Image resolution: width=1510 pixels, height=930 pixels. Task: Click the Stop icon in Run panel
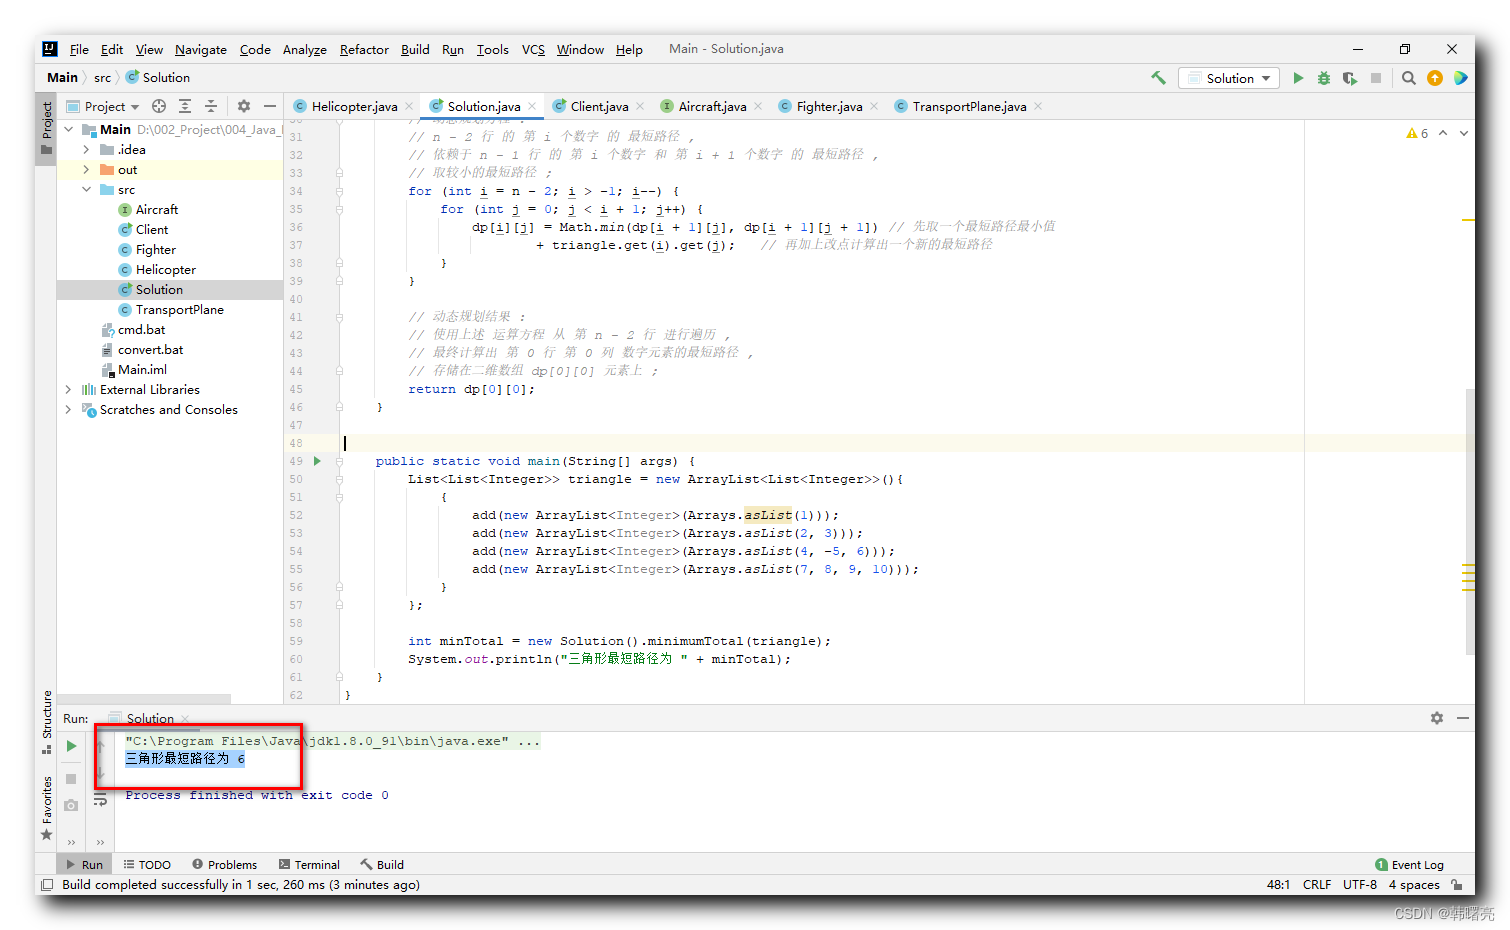[x=71, y=778]
